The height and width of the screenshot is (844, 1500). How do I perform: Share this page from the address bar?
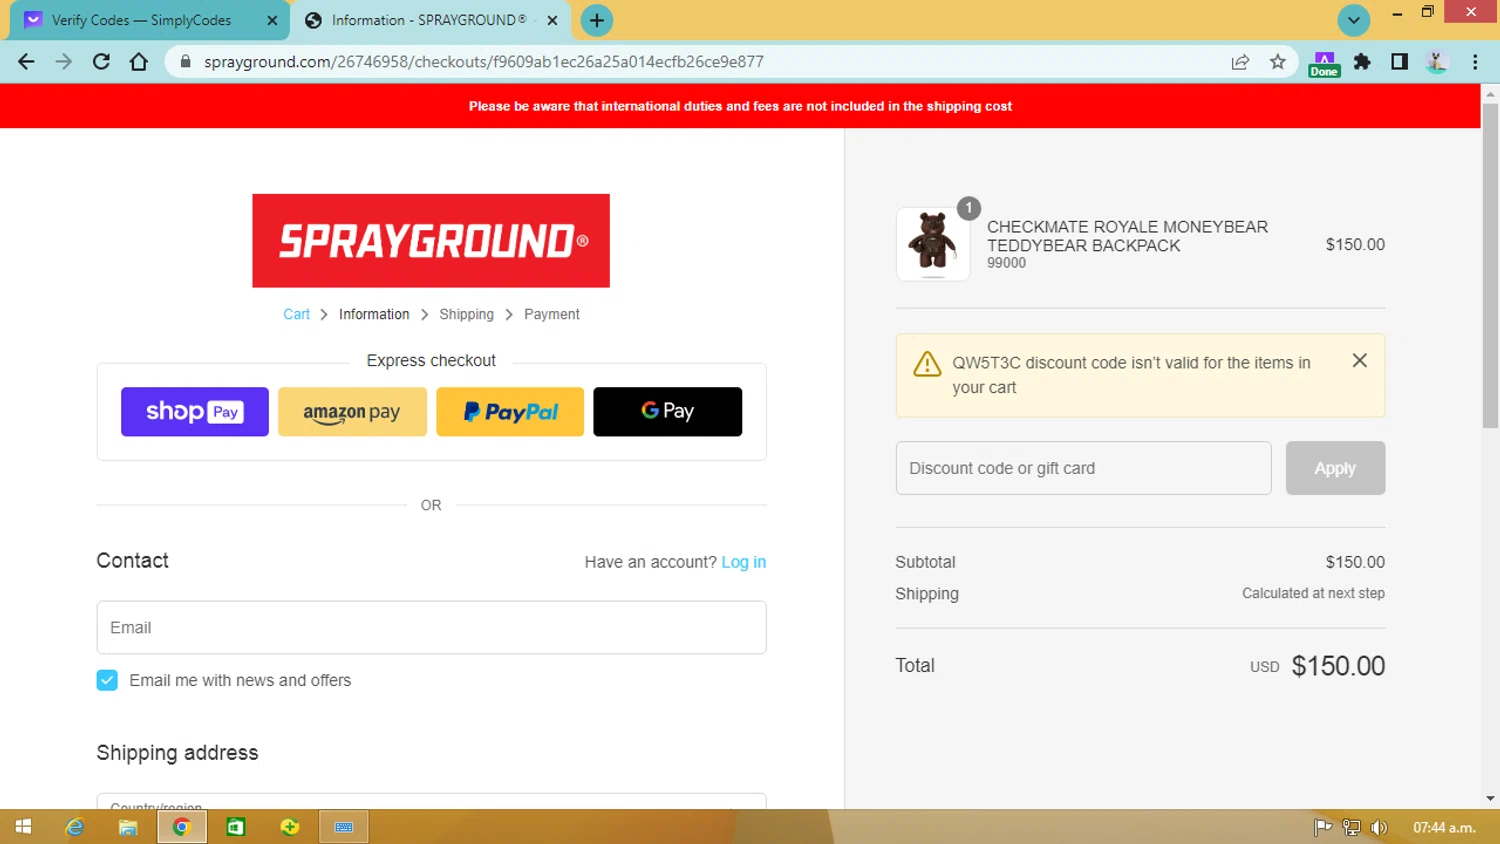coord(1240,62)
